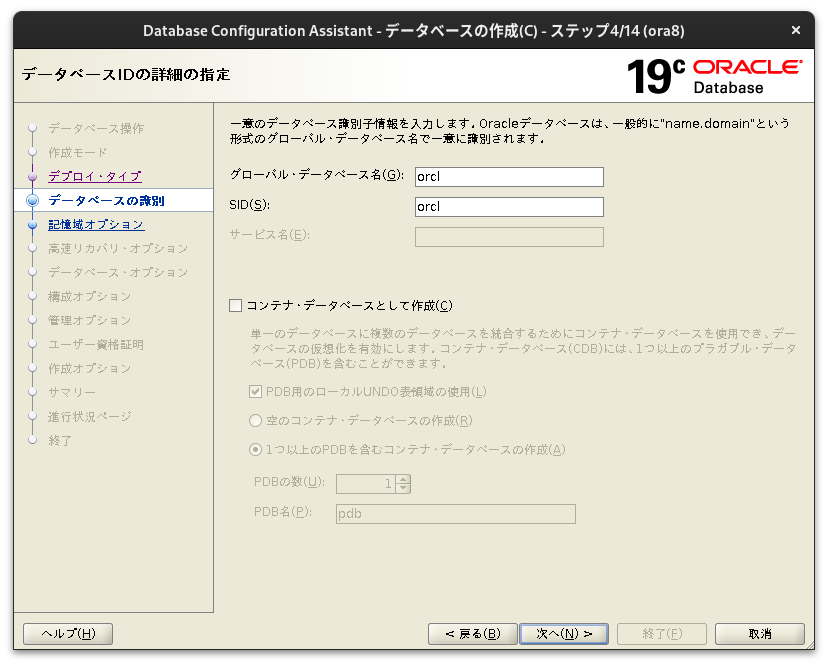The image size is (828, 666).
Task: Proceed with the 次へ(N) button
Action: pyautogui.click(x=564, y=633)
